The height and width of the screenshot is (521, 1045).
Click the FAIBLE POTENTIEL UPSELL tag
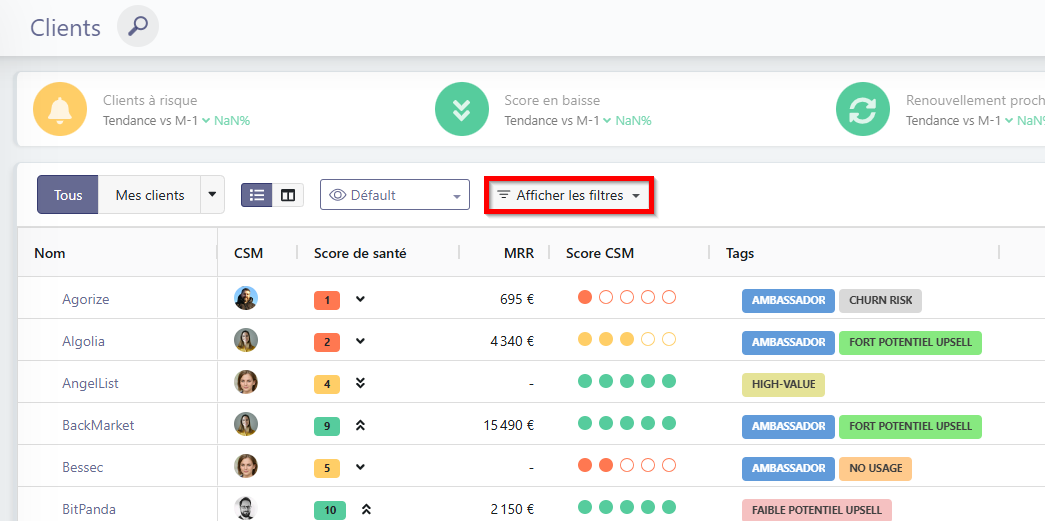click(x=816, y=510)
